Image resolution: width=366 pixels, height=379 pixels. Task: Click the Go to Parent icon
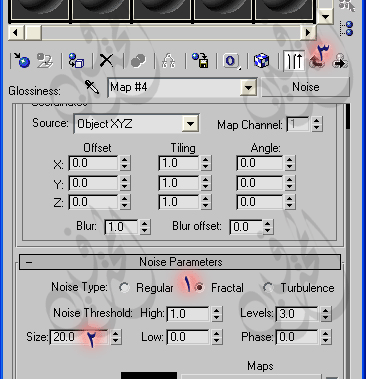coord(317,61)
